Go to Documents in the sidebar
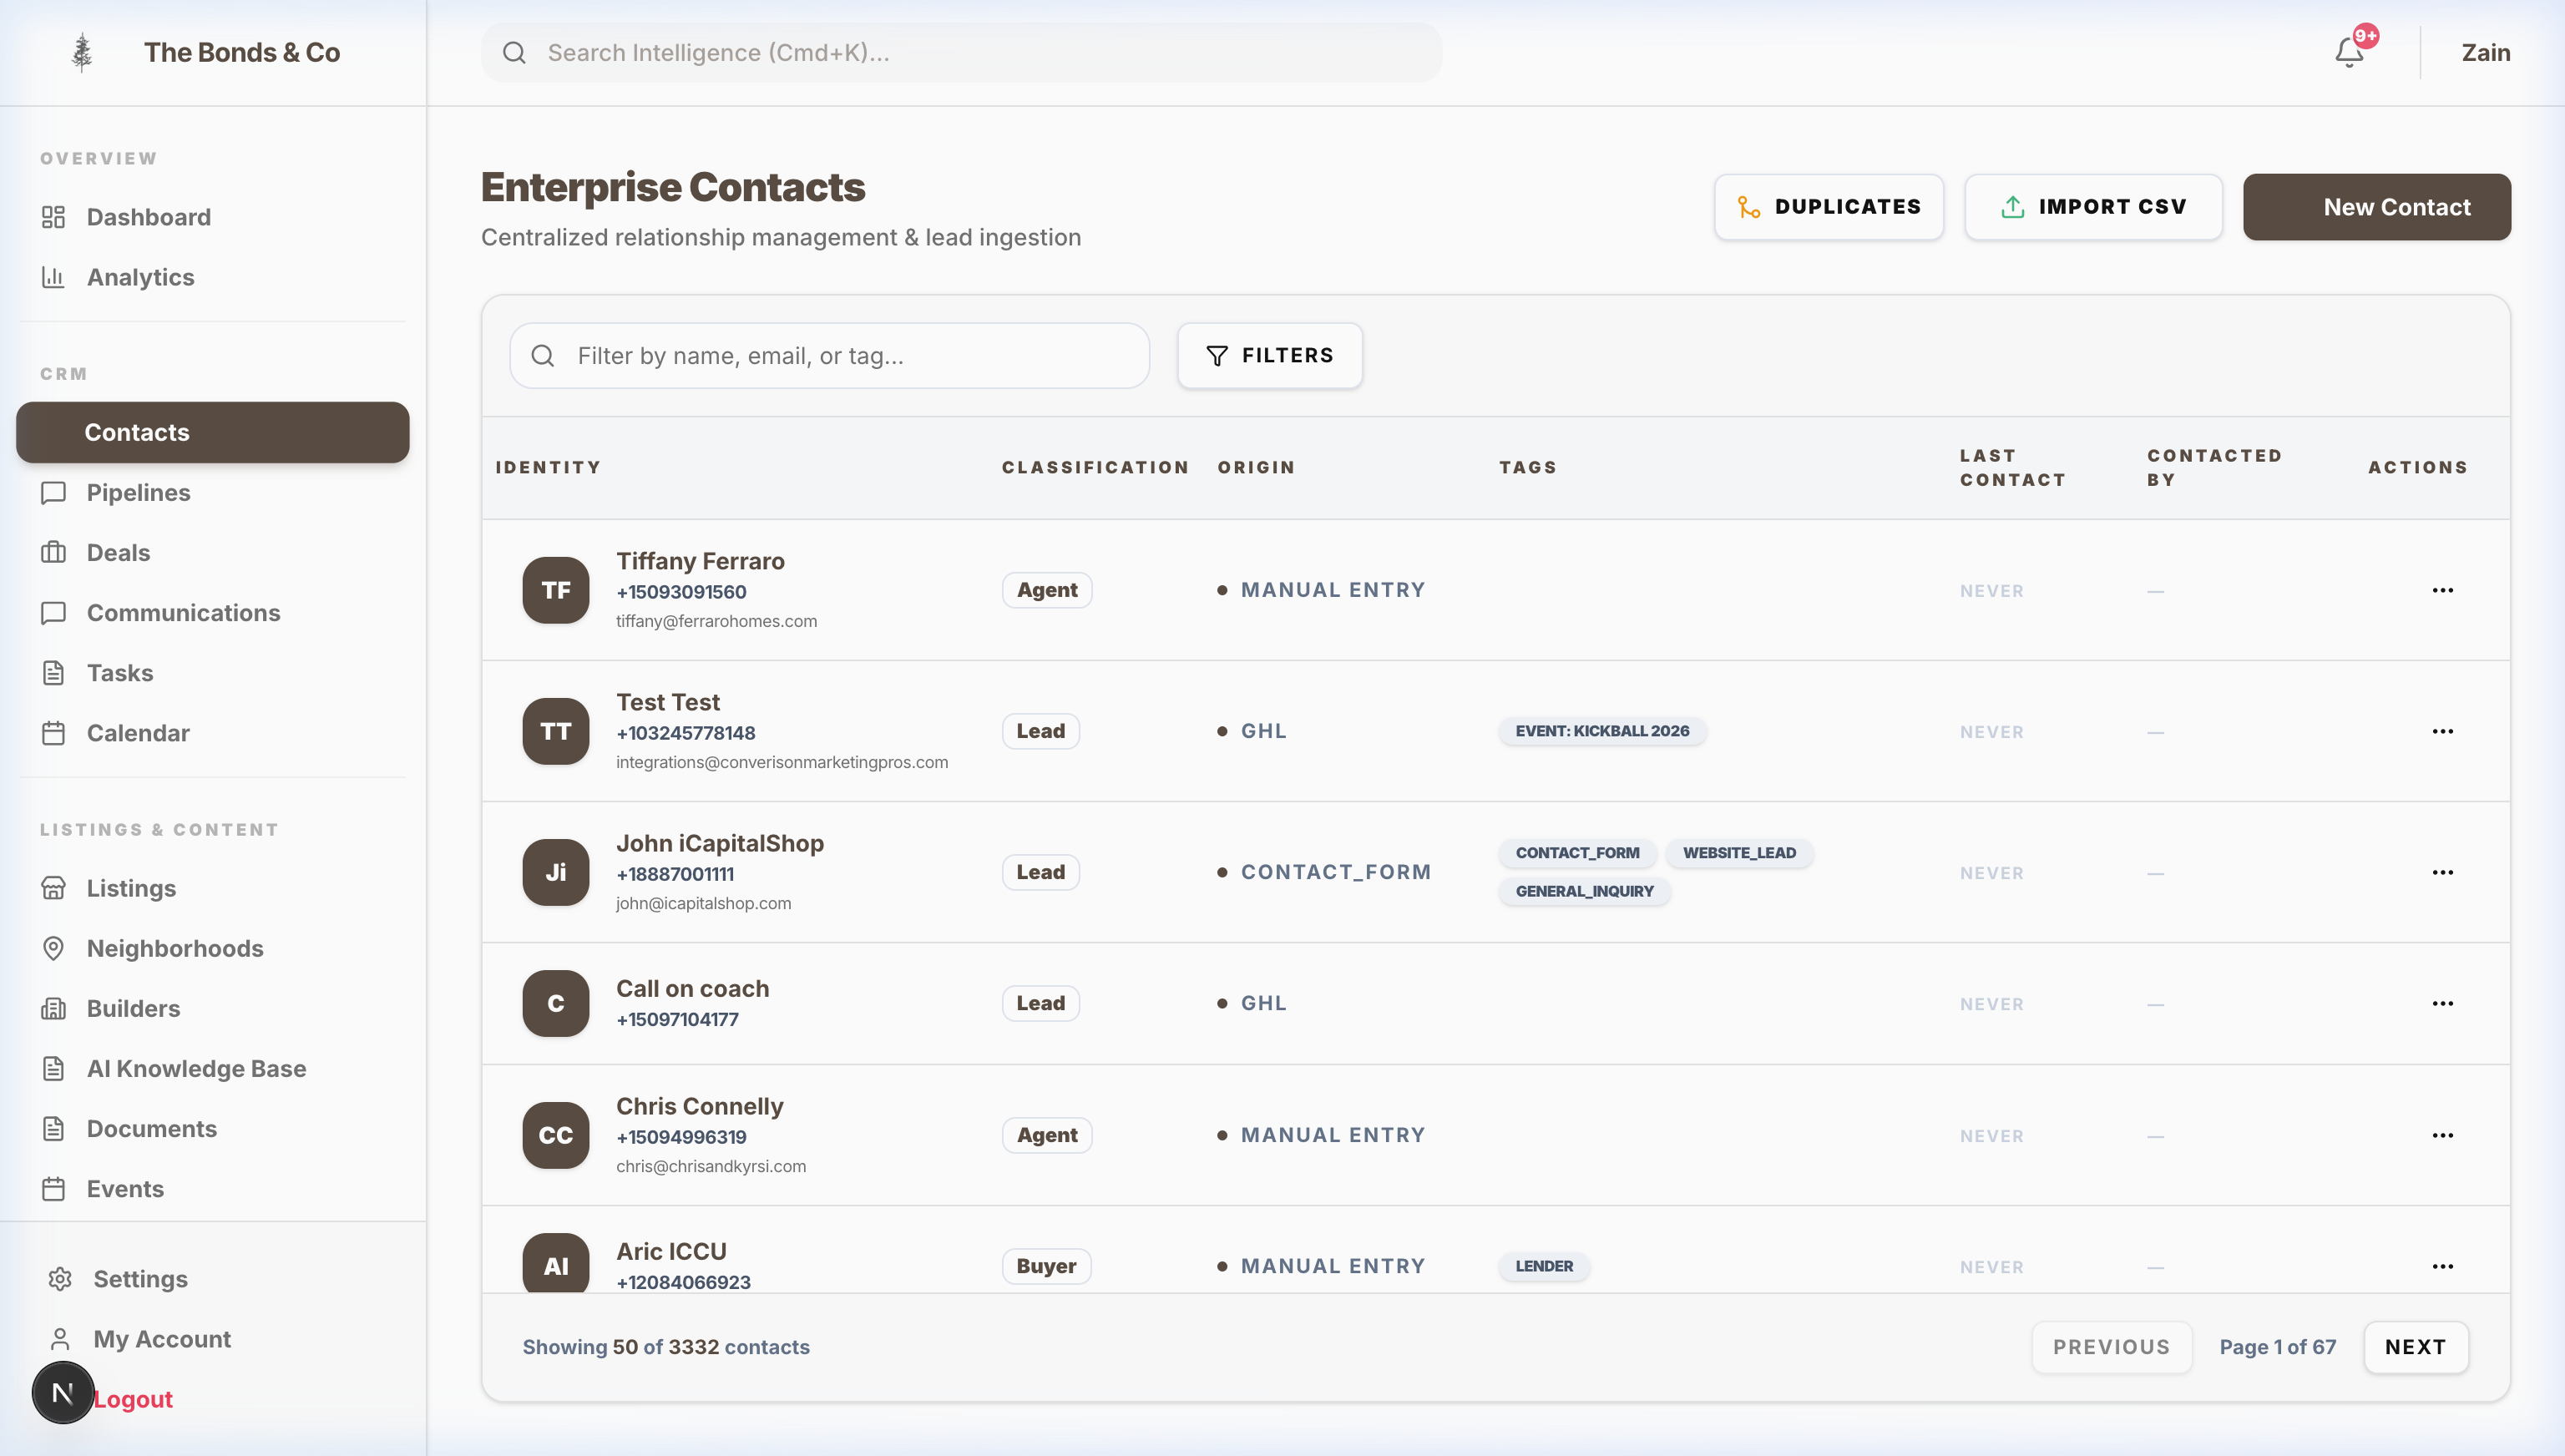The height and width of the screenshot is (1456, 2565). pos(213,1128)
